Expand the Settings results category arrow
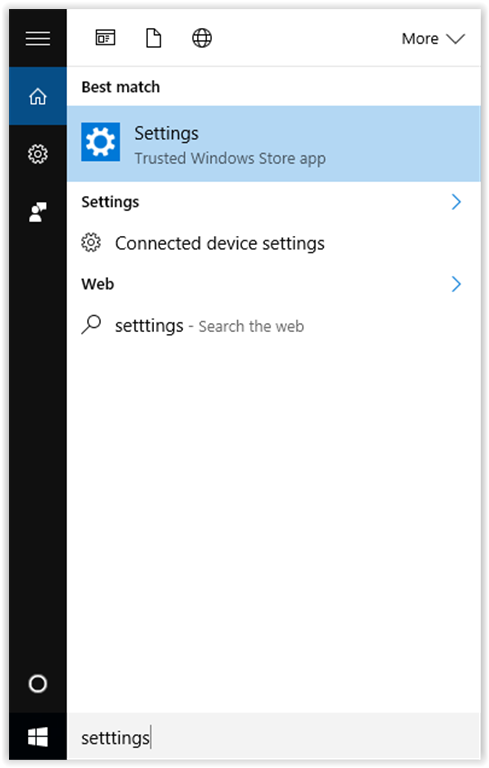This screenshot has height=768, width=489. [456, 202]
